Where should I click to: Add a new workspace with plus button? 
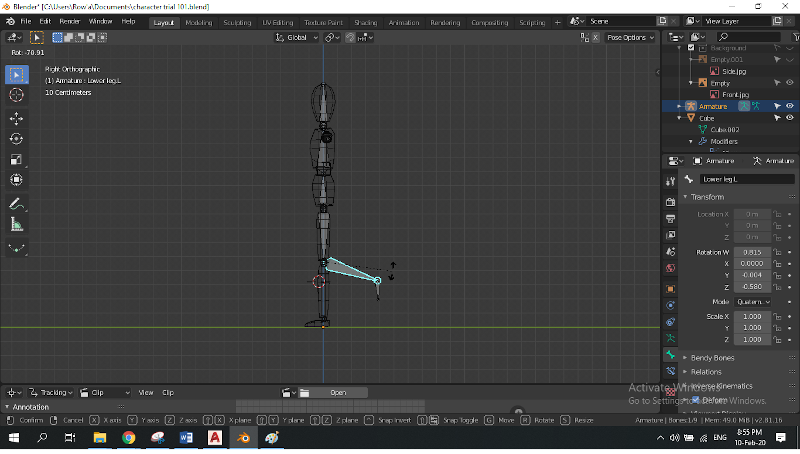(557, 22)
